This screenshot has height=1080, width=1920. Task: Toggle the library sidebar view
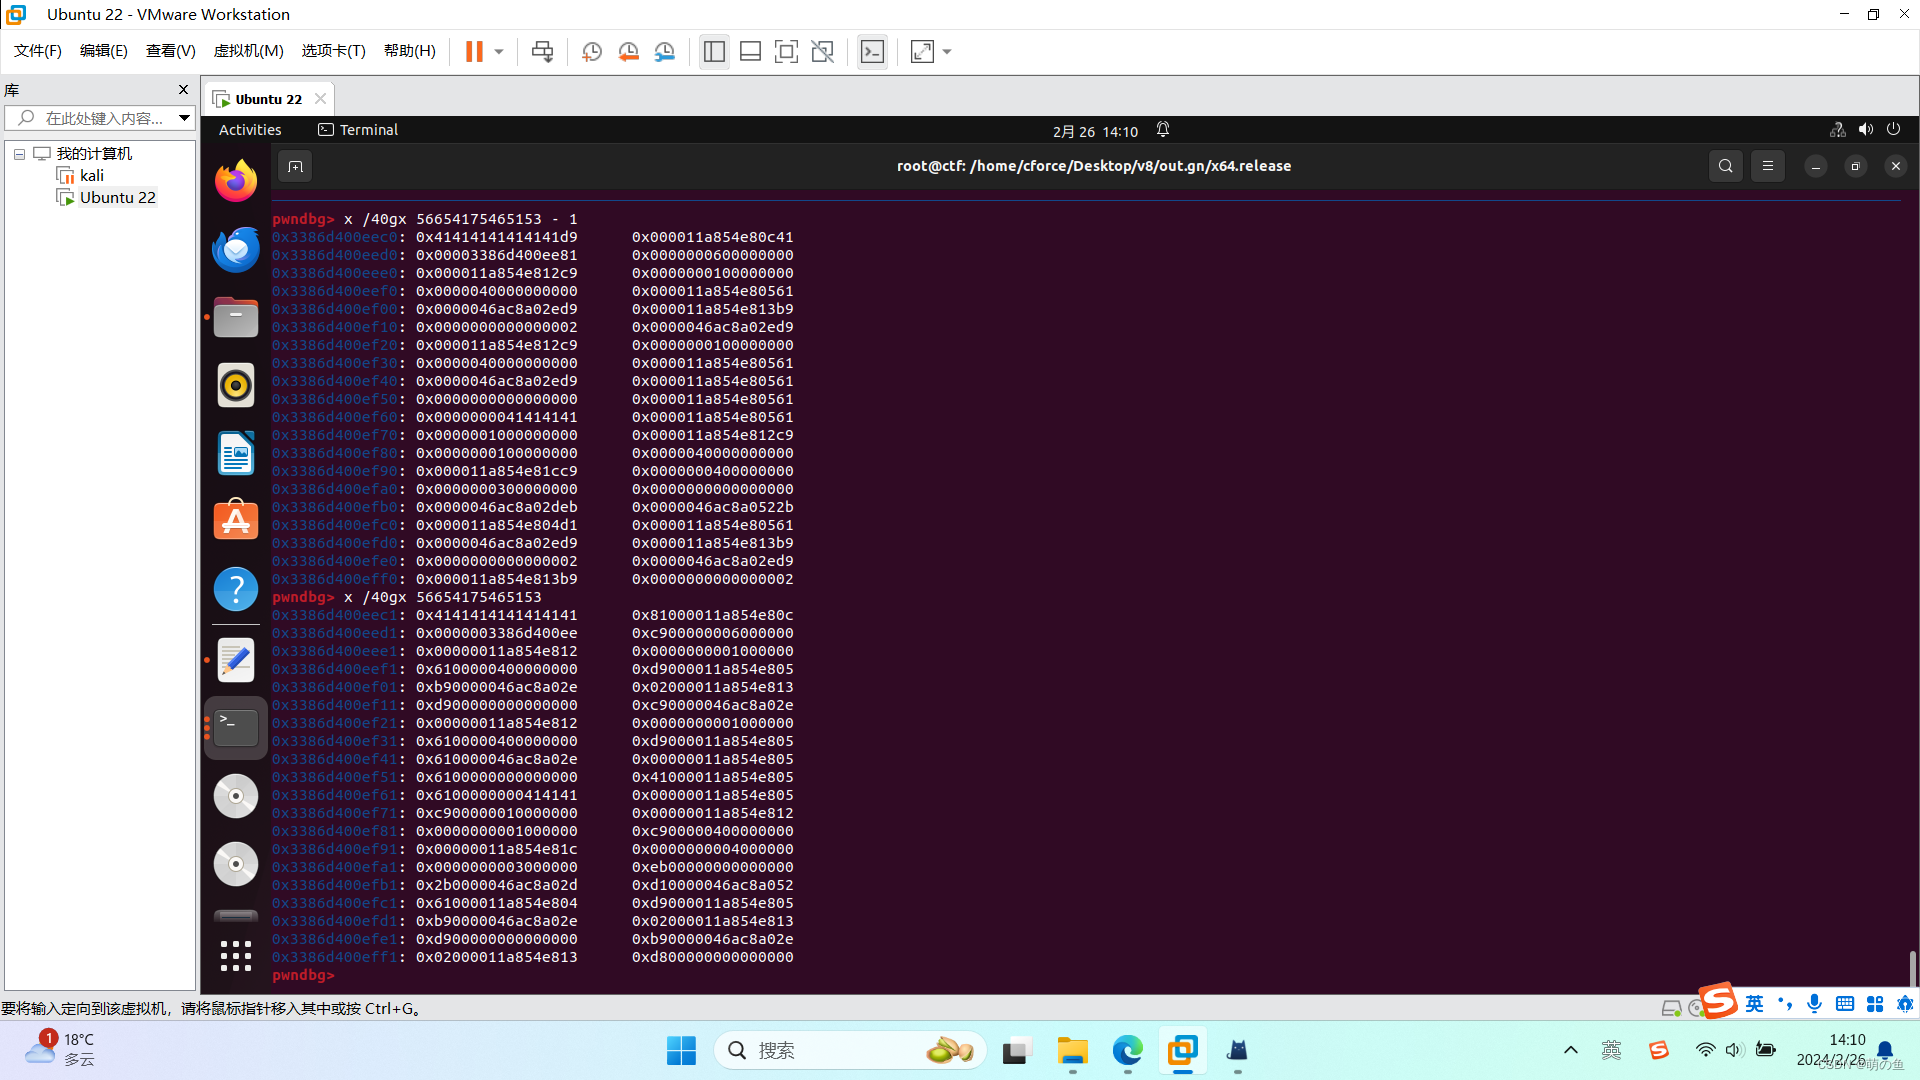(x=714, y=51)
